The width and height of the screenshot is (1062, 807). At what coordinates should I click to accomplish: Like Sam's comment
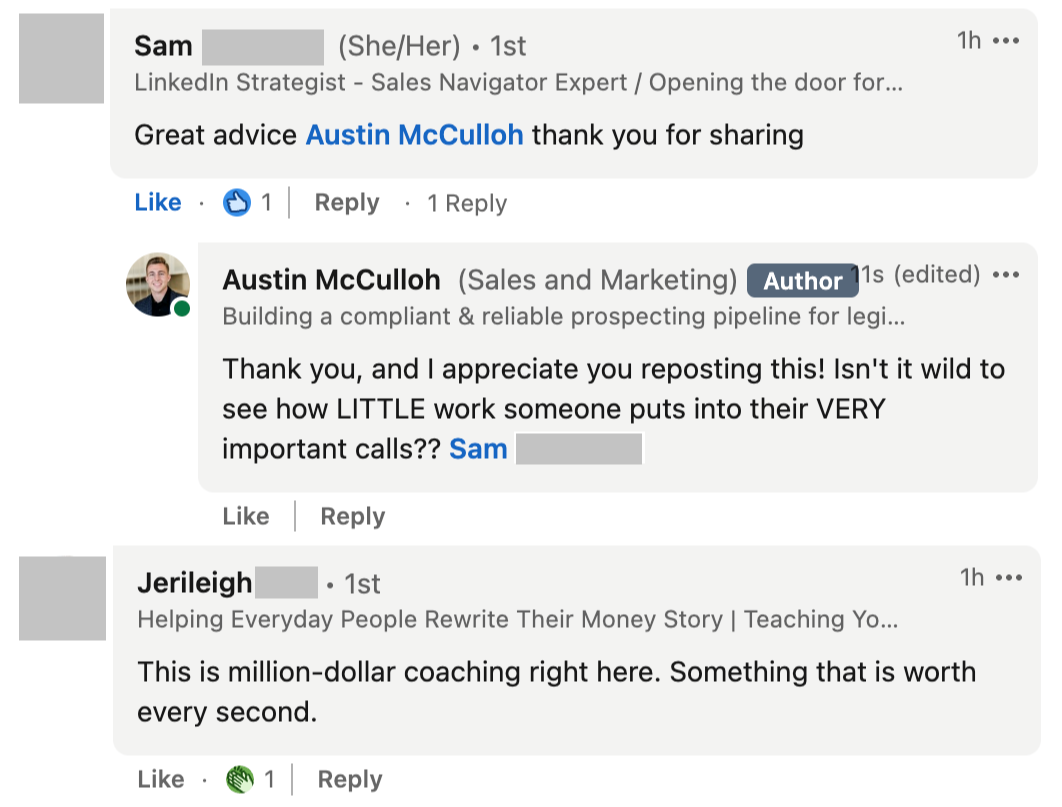(x=158, y=202)
